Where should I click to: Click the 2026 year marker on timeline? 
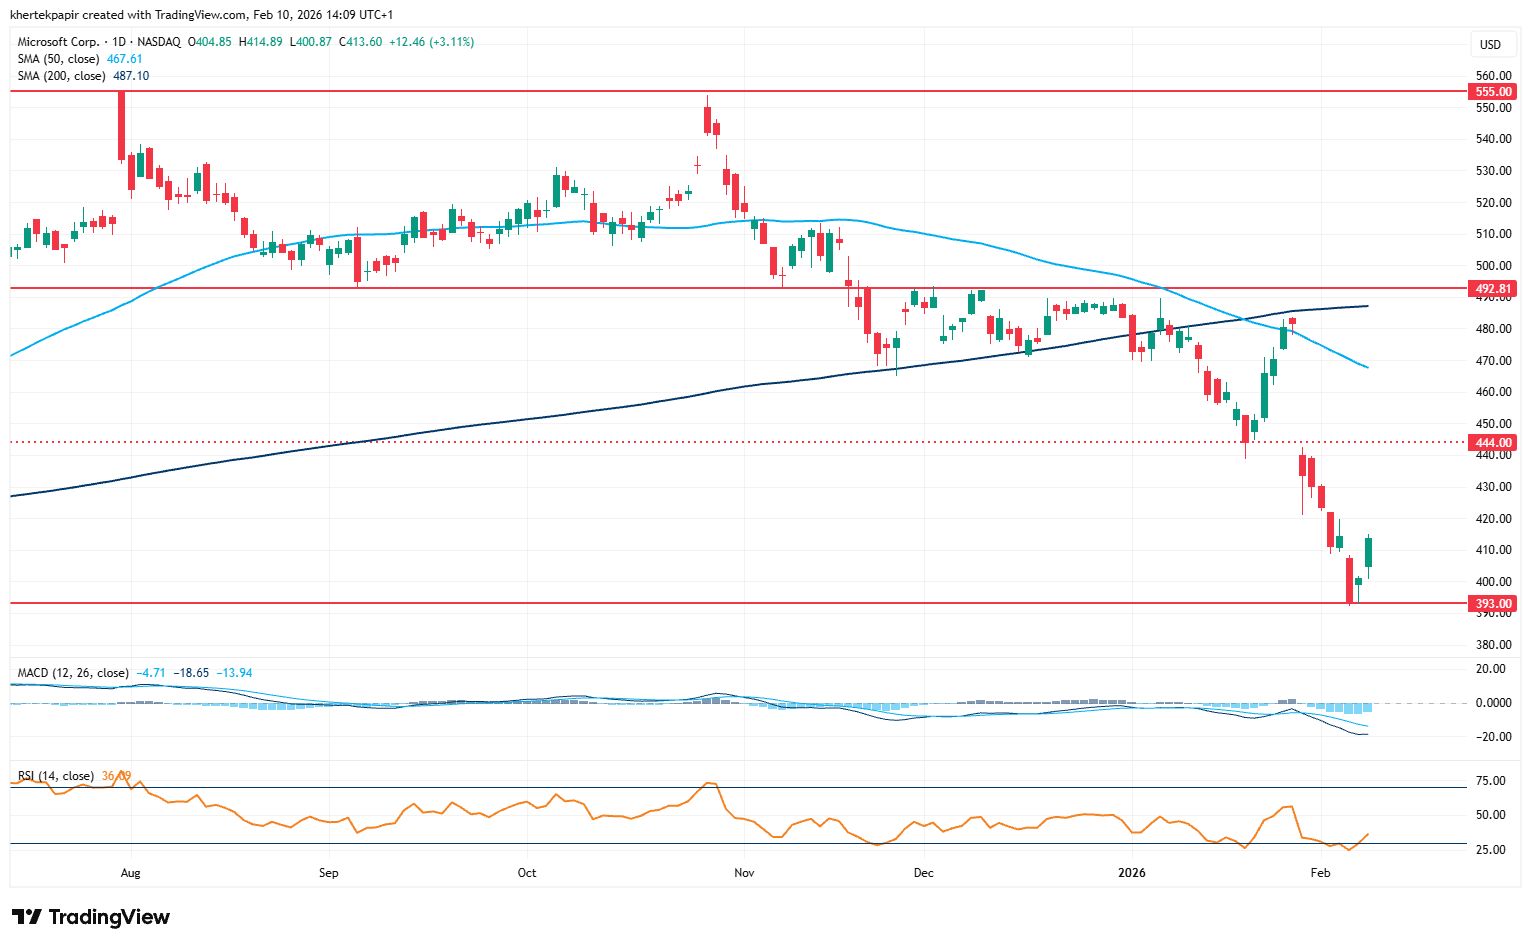pos(1131,873)
